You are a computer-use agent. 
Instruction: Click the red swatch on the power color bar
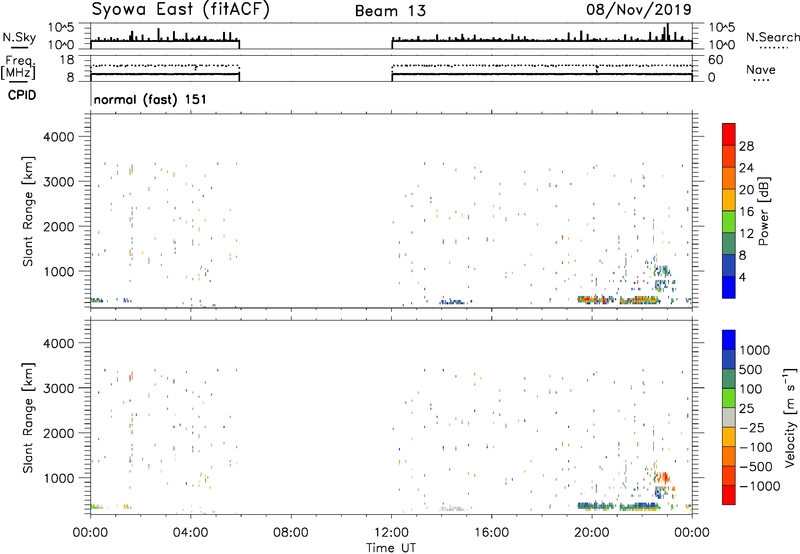click(x=729, y=135)
